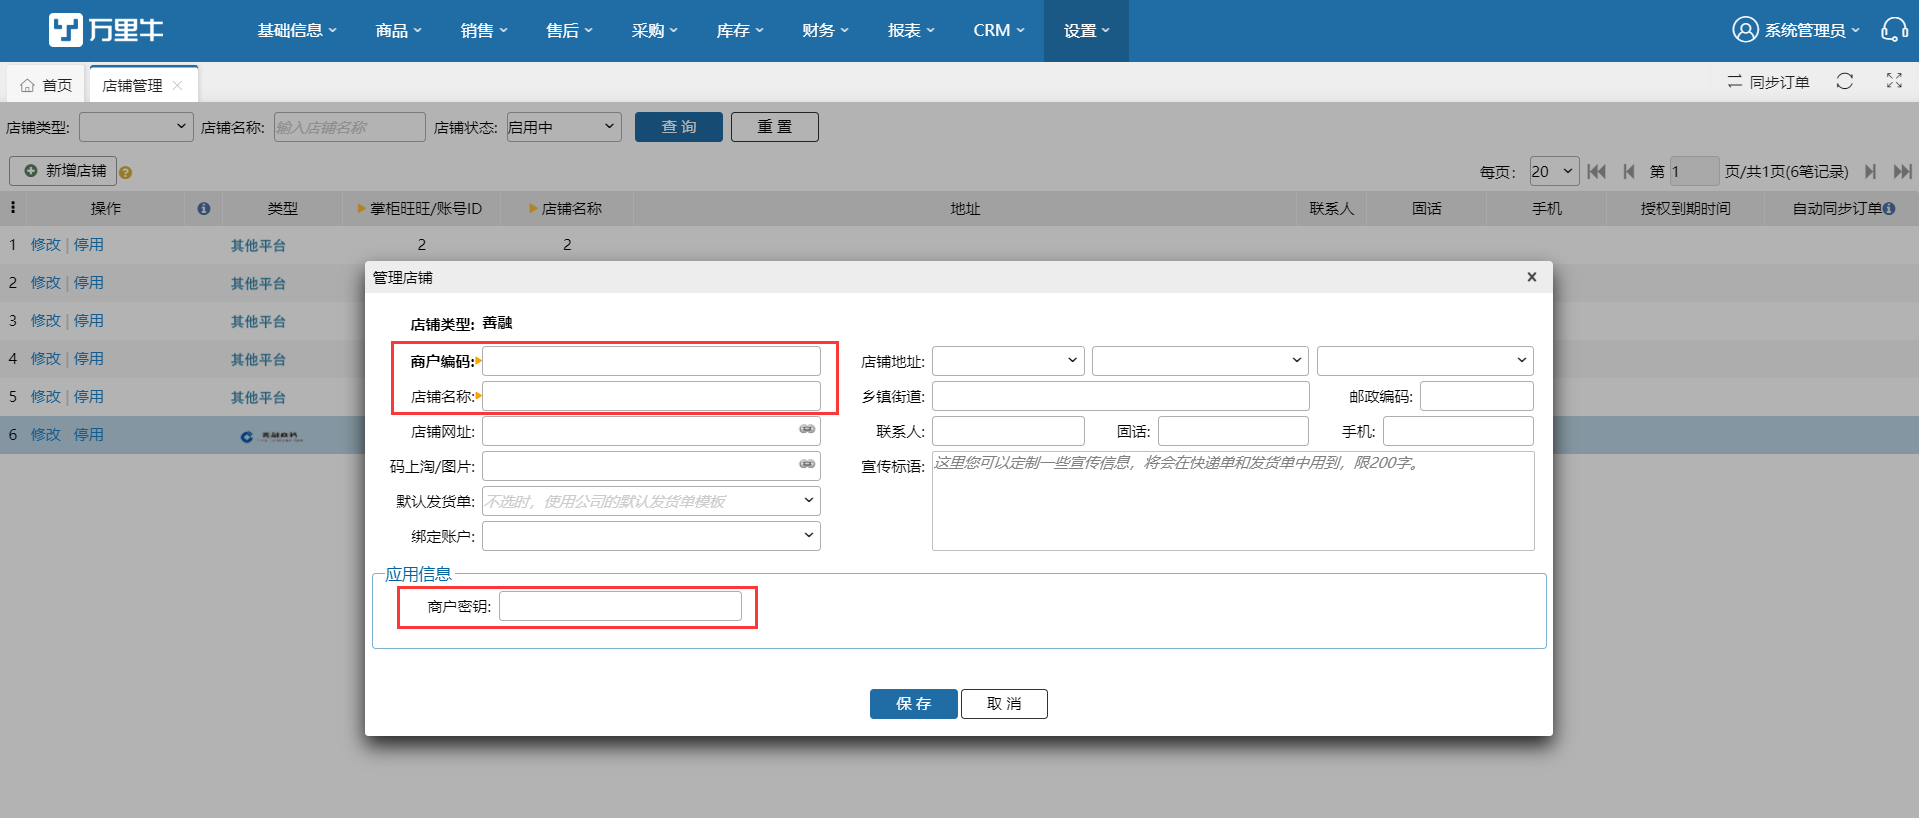The width and height of the screenshot is (1919, 818).
Task: Open the 财务 menu
Action: click(x=825, y=30)
